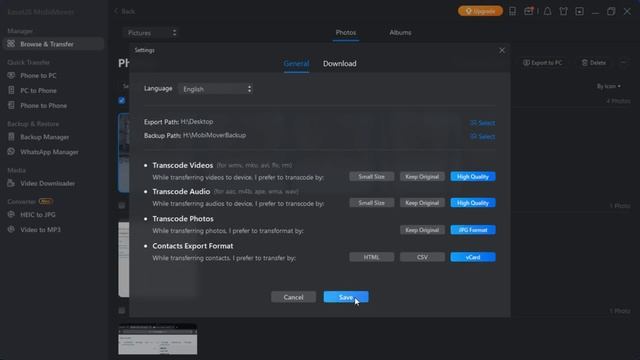640x360 pixels.
Task: Choose CSV contacts export format
Action: (x=422, y=257)
